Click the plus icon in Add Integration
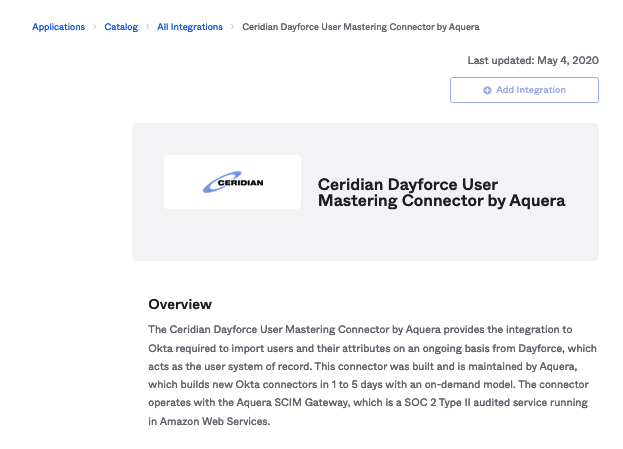 [487, 90]
